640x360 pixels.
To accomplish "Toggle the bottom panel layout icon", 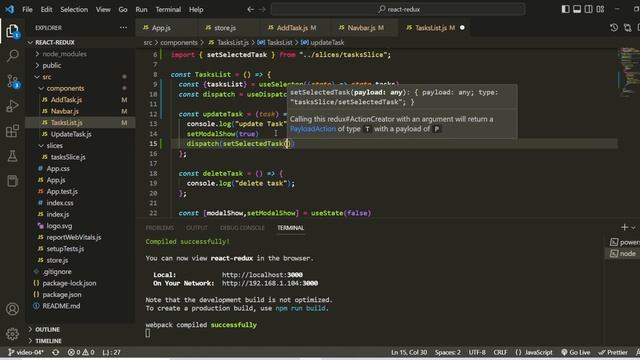I will (x=577, y=9).
